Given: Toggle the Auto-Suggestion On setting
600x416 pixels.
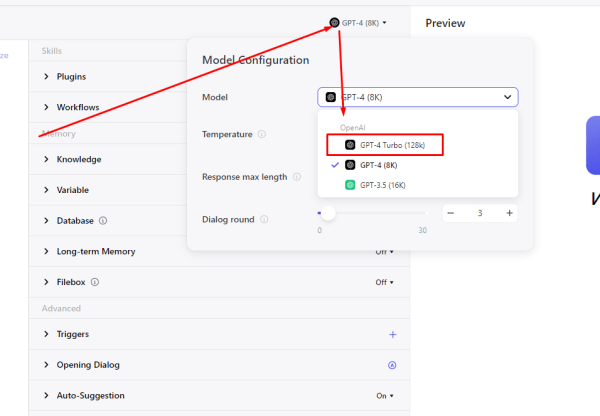Looking at the screenshot, I should pyautogui.click(x=384, y=396).
